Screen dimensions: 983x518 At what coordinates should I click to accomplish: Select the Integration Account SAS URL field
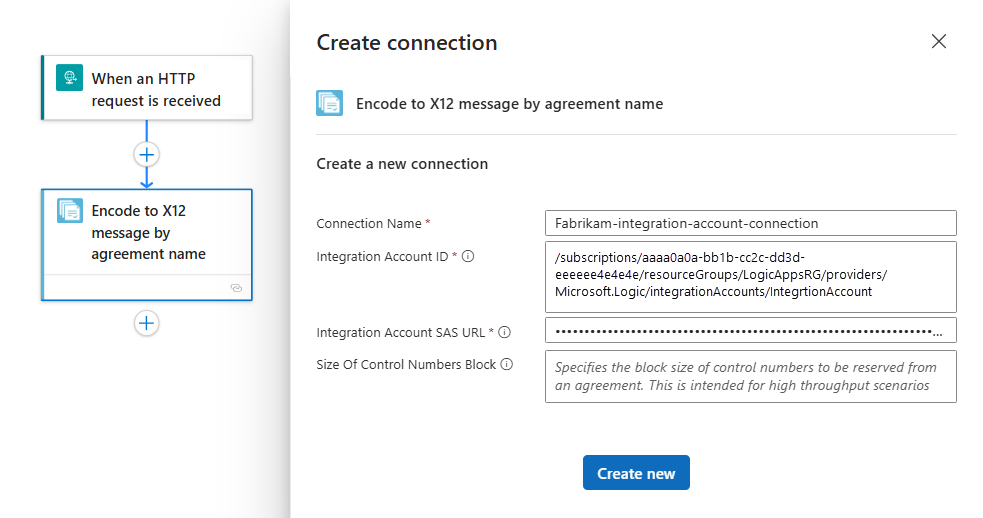(x=750, y=331)
